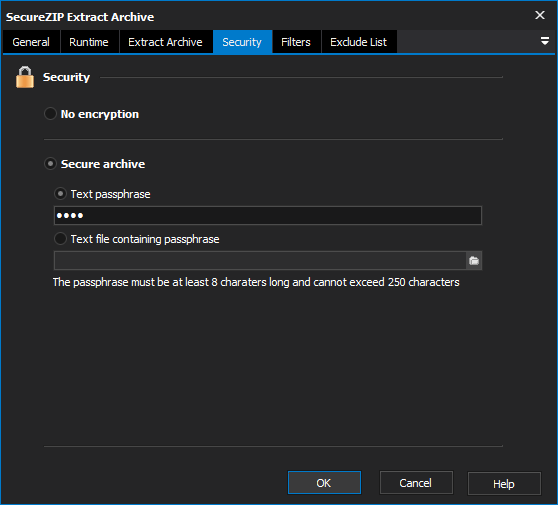Click the passphrase file path field
Screen dimensions: 558x505
[260, 261]
